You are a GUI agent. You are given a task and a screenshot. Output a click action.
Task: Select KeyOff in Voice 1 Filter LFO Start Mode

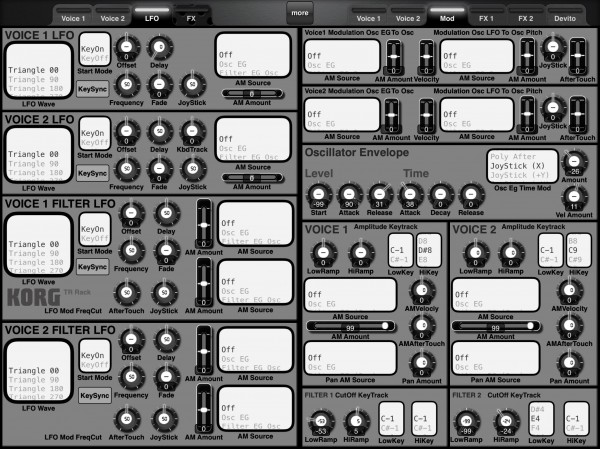[95, 238]
